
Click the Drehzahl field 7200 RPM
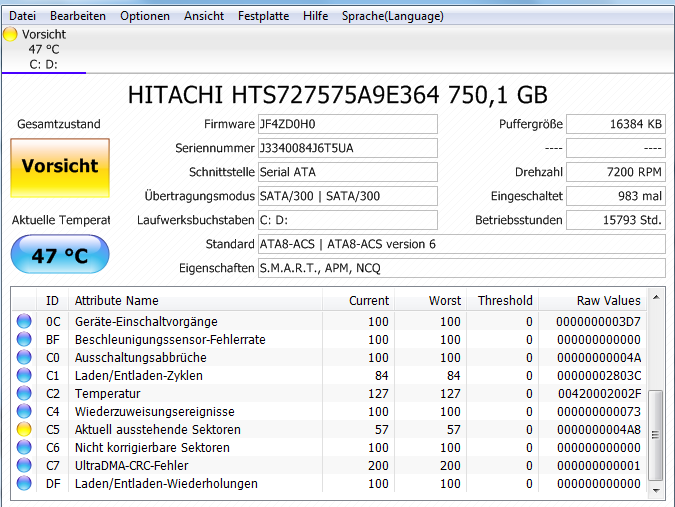click(x=616, y=172)
